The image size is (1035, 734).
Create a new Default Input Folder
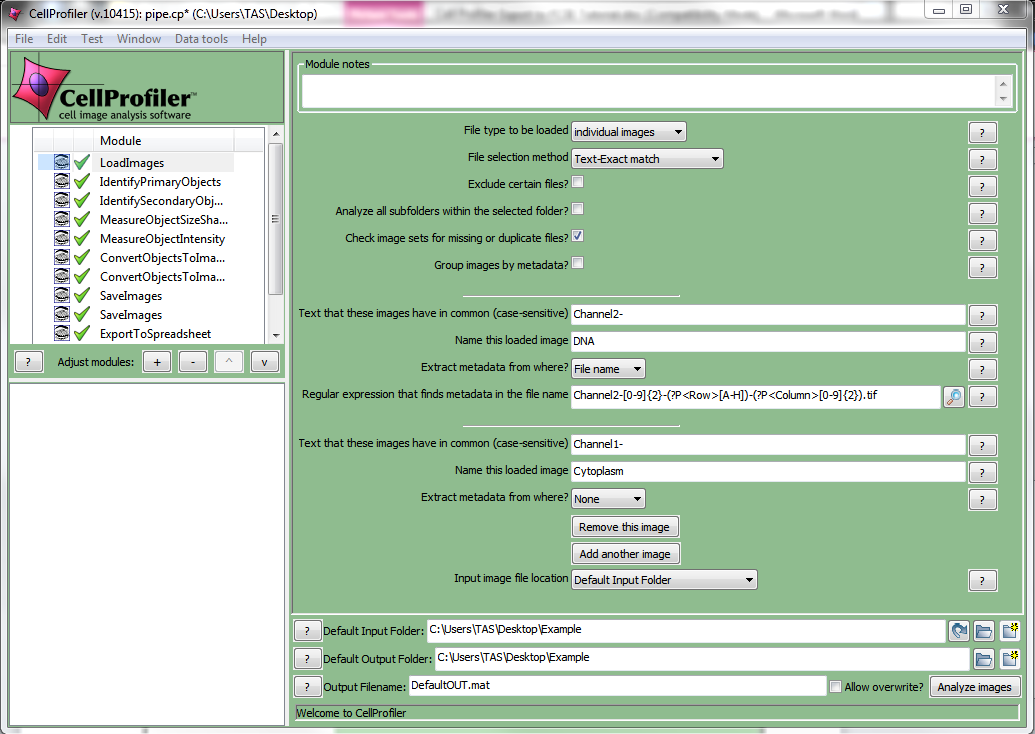[x=1009, y=631]
